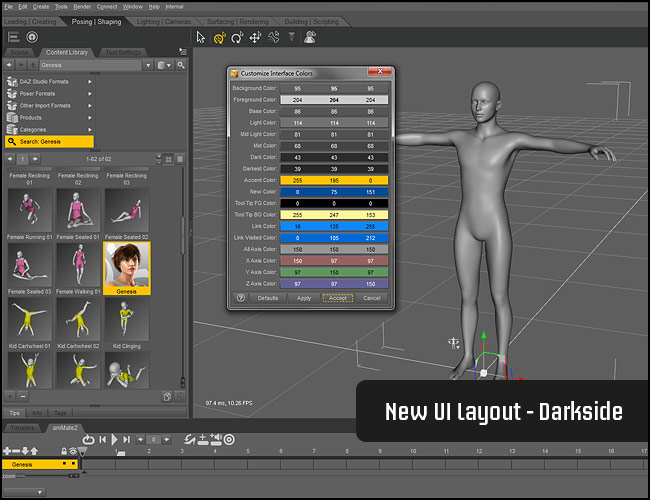
Task: Open the Render menu
Action: (82, 6)
